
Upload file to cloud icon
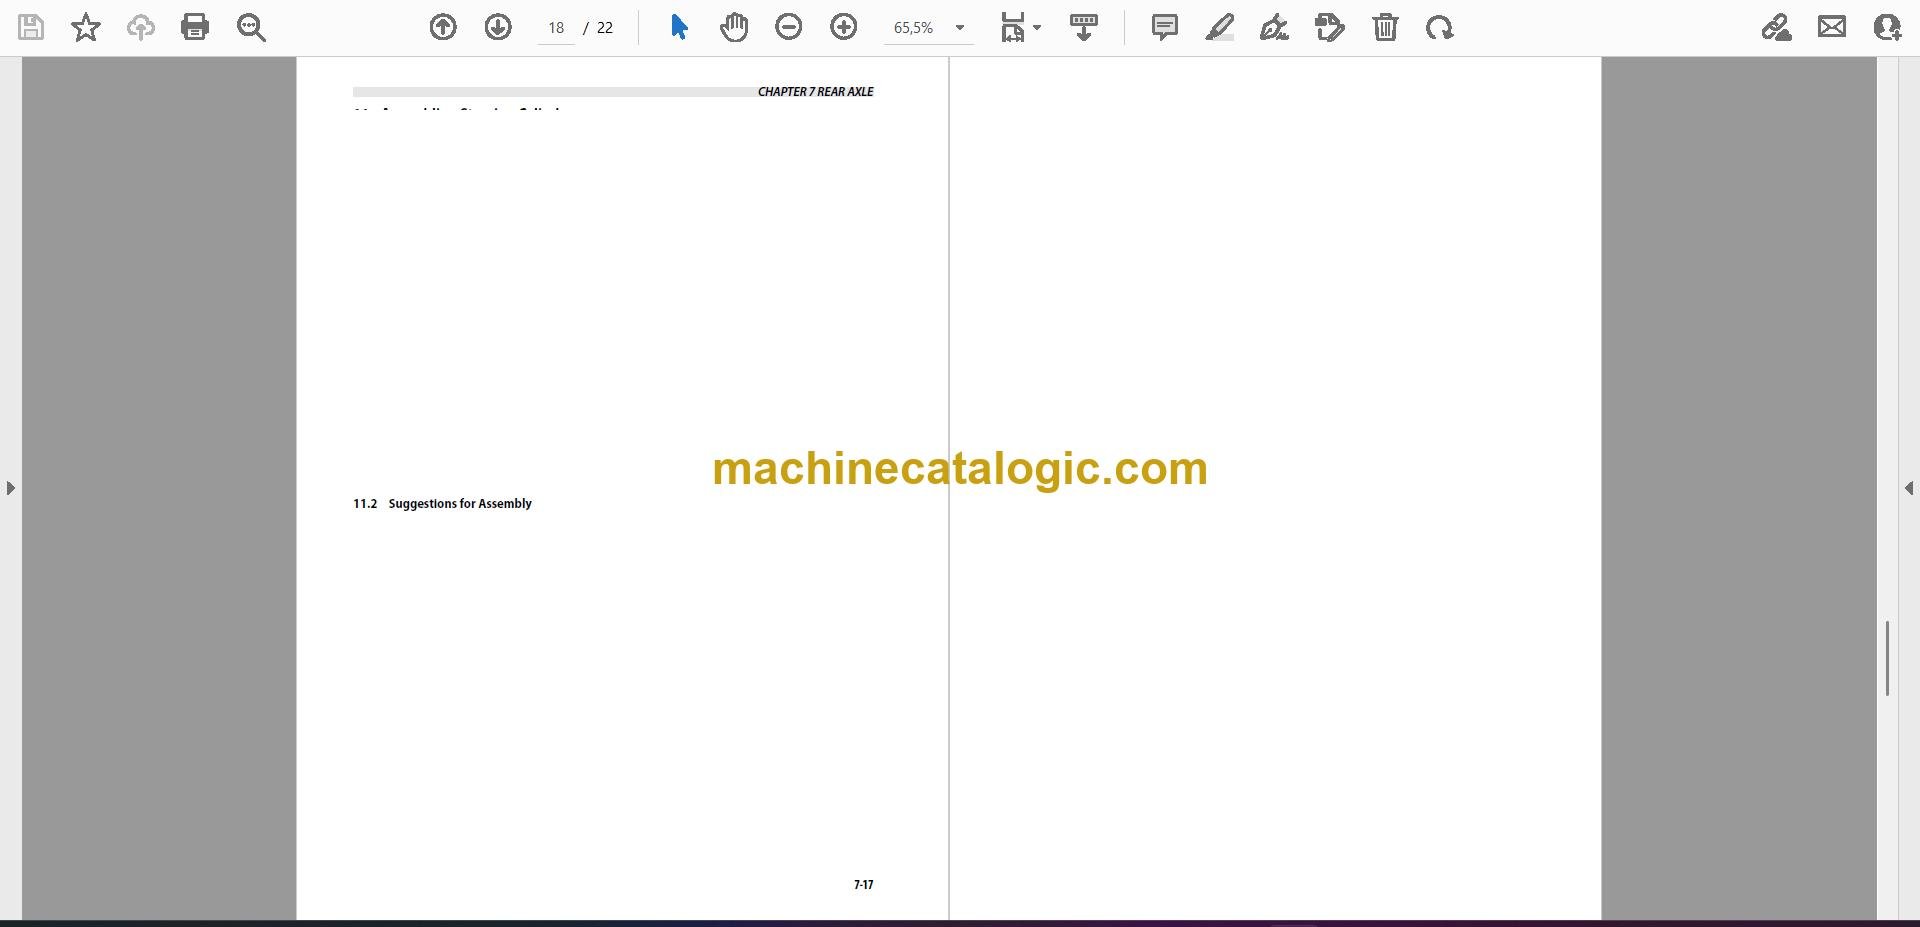pyautogui.click(x=141, y=27)
